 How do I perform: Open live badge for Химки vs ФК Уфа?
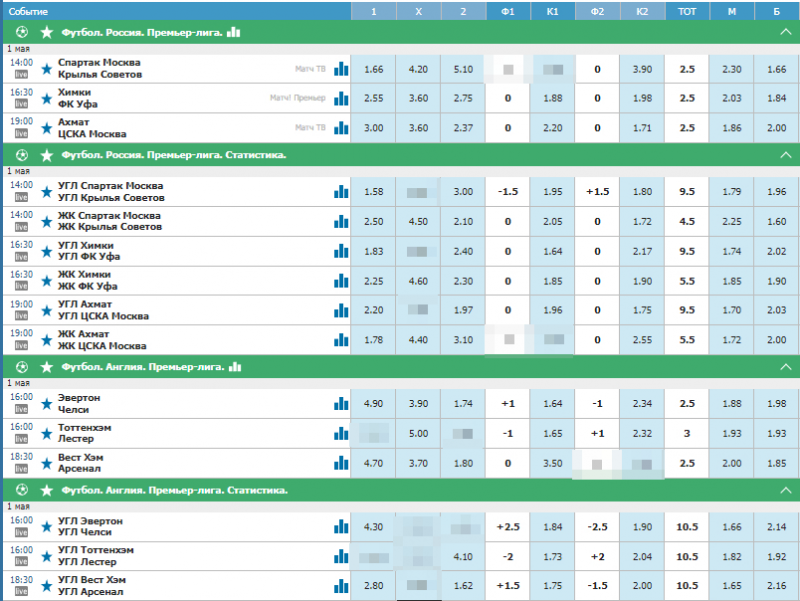(x=20, y=105)
